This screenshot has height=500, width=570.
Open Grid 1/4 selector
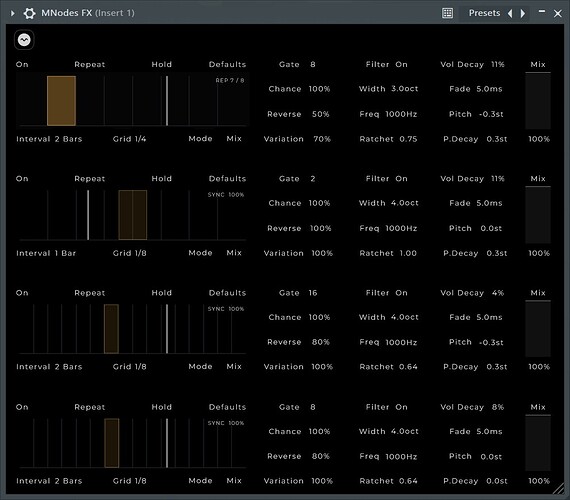pyautogui.click(x=129, y=139)
